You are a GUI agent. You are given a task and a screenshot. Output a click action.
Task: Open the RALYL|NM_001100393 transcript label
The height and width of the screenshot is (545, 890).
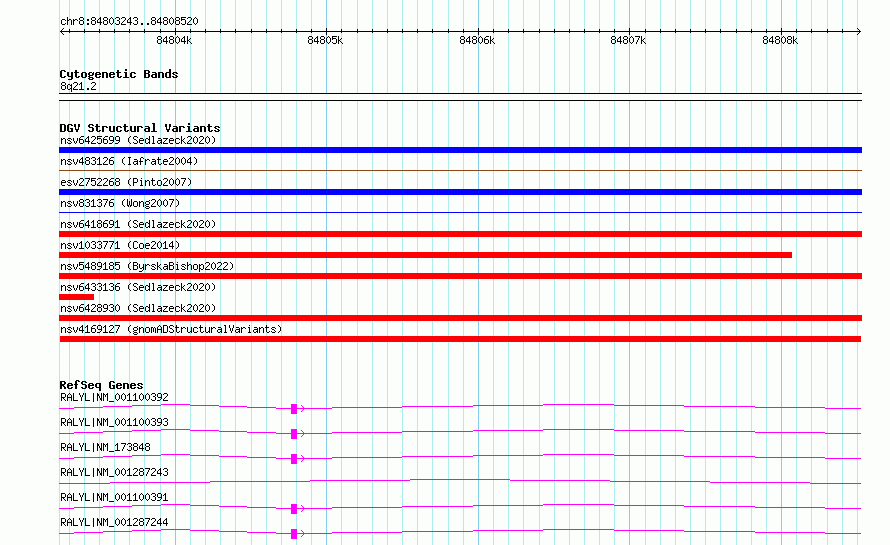114,422
